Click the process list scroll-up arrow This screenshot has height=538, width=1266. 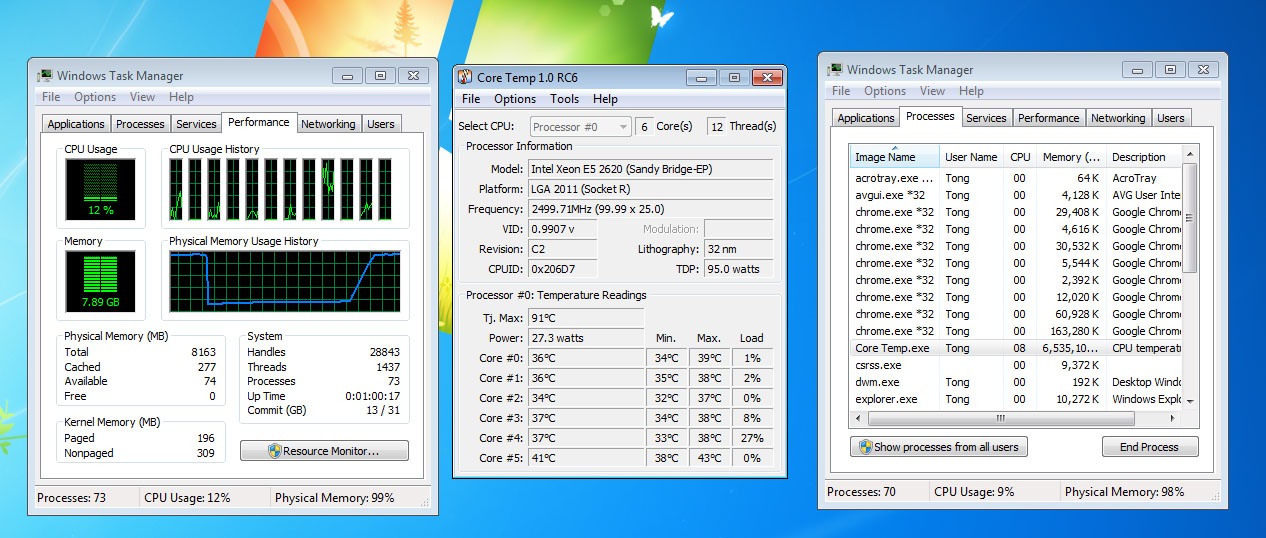click(1190, 155)
